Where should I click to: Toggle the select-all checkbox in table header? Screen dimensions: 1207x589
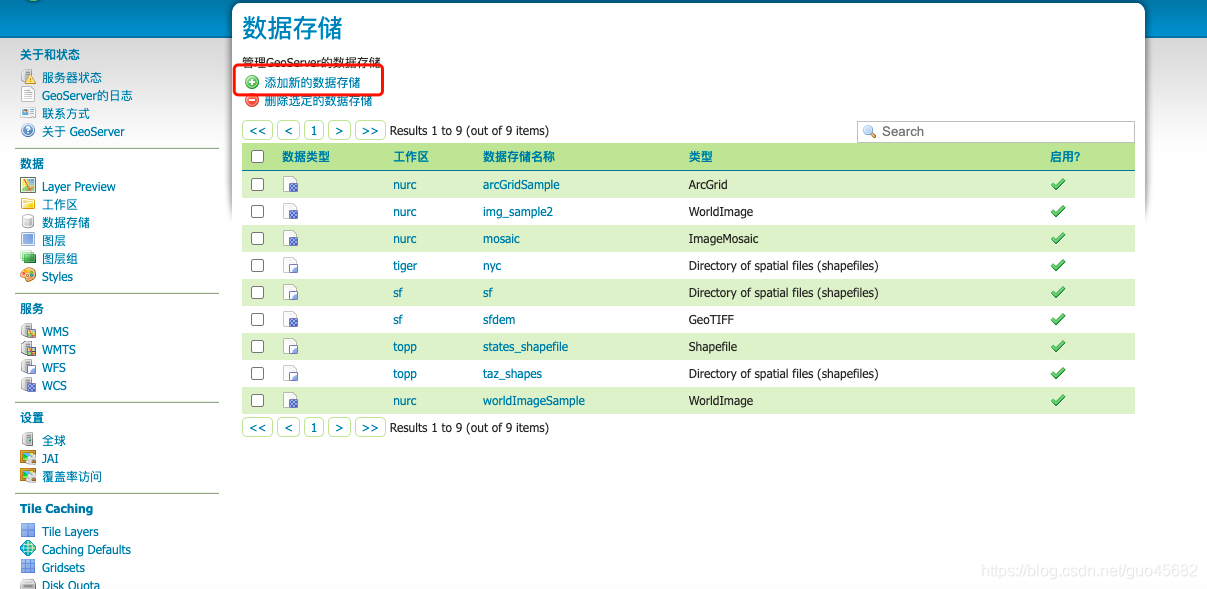click(x=258, y=156)
